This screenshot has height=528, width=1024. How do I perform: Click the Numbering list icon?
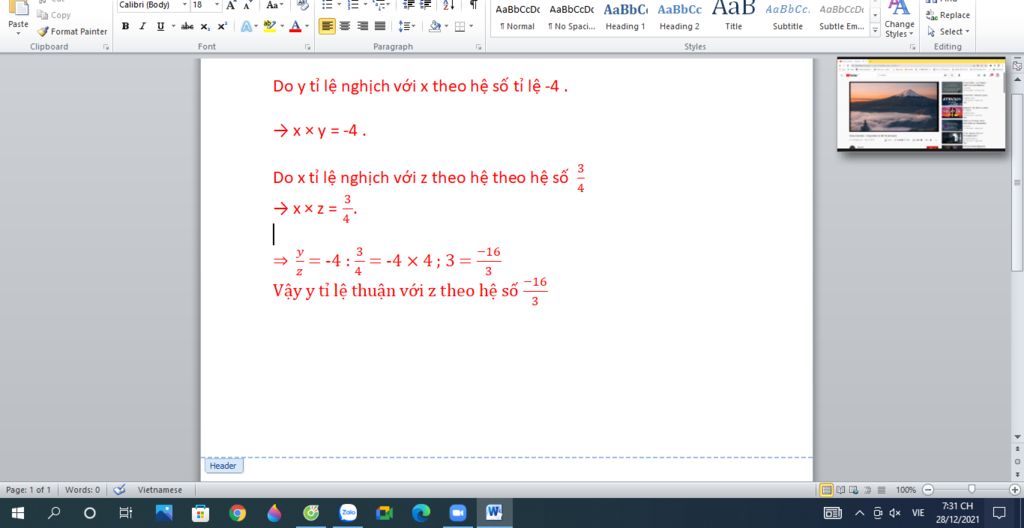[353, 5]
